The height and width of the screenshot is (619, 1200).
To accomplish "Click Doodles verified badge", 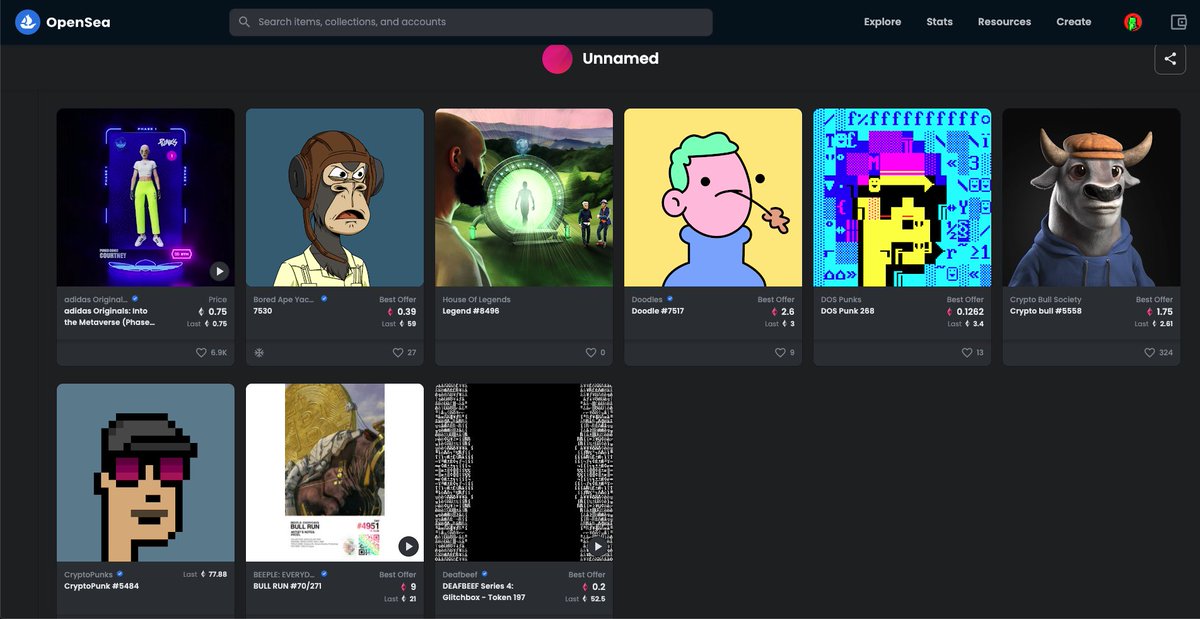I will click(x=669, y=299).
